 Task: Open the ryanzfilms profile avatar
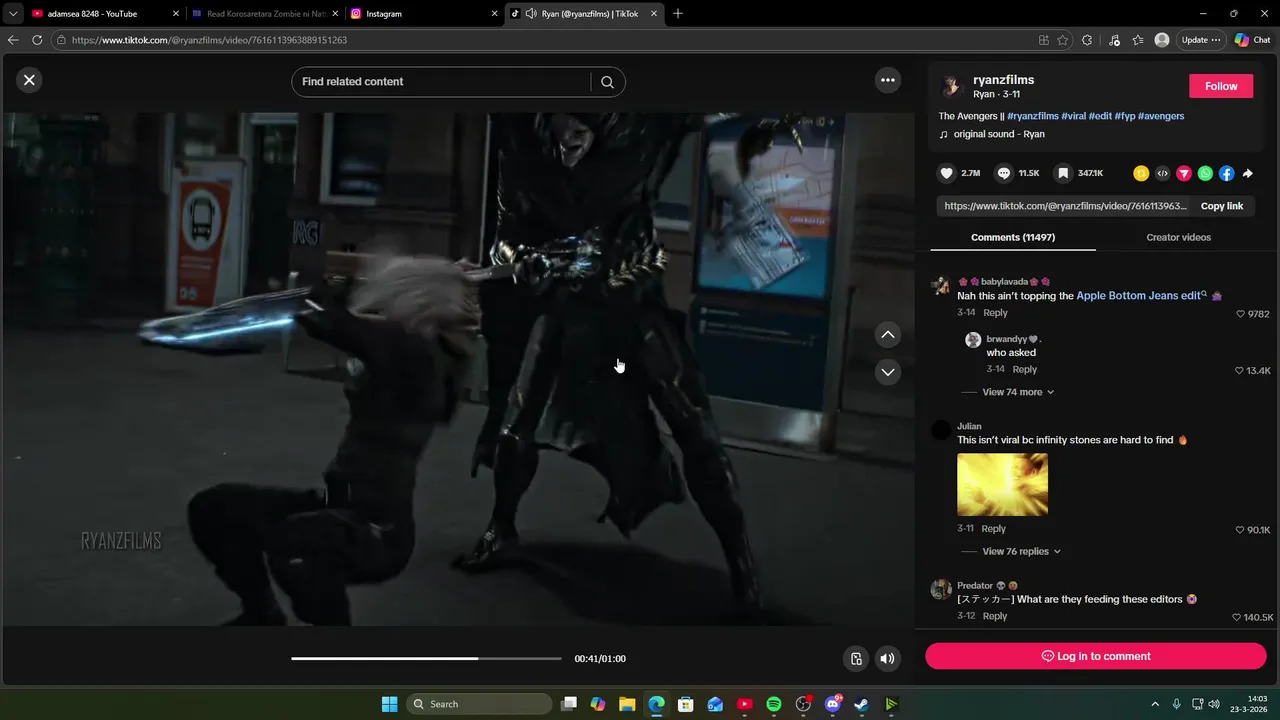pos(951,86)
